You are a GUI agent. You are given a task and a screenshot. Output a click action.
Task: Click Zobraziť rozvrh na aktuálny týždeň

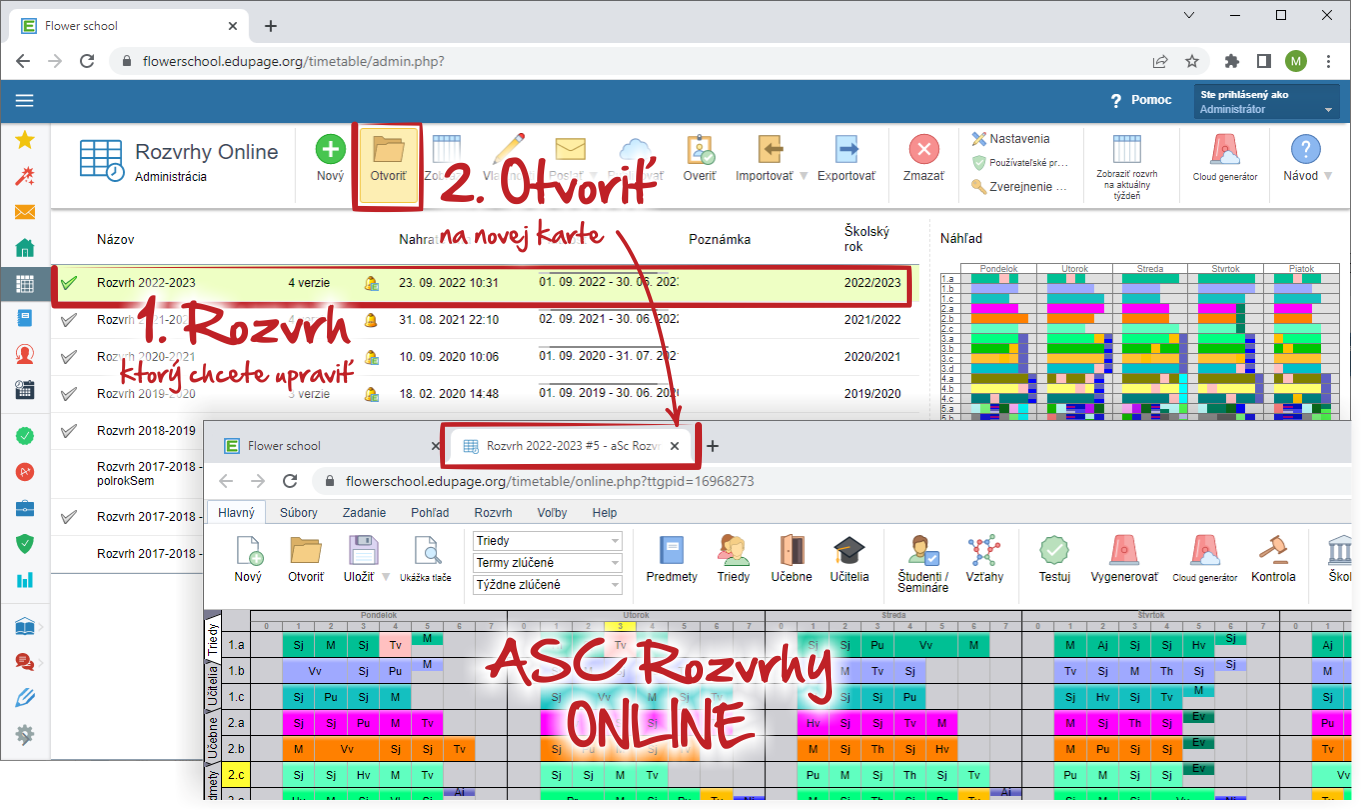point(1127,167)
